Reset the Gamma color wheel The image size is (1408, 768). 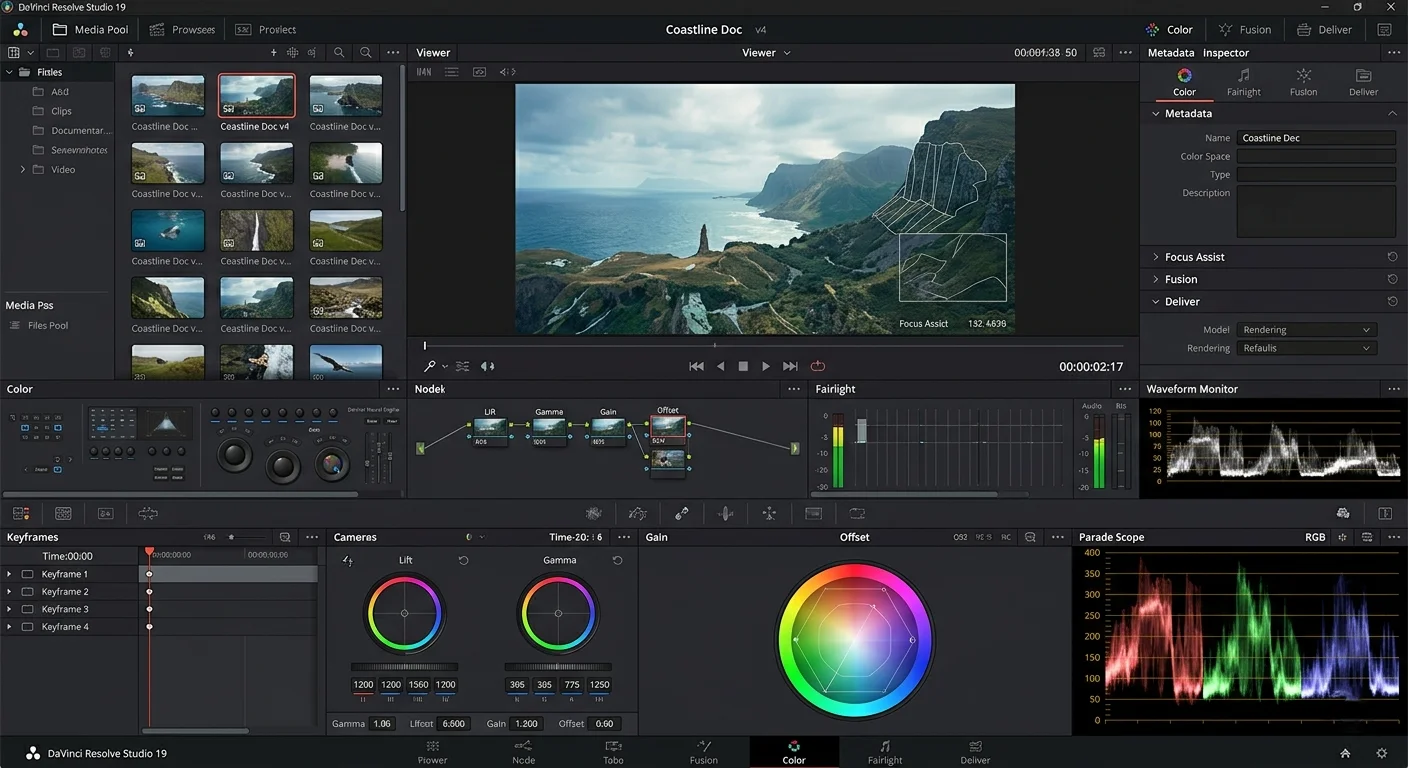click(x=617, y=560)
